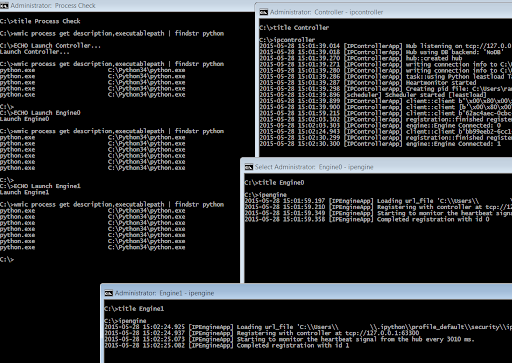The height and width of the screenshot is (363, 512).
Task: Click the Process Check window's cmd icon
Action: [x=4, y=5]
